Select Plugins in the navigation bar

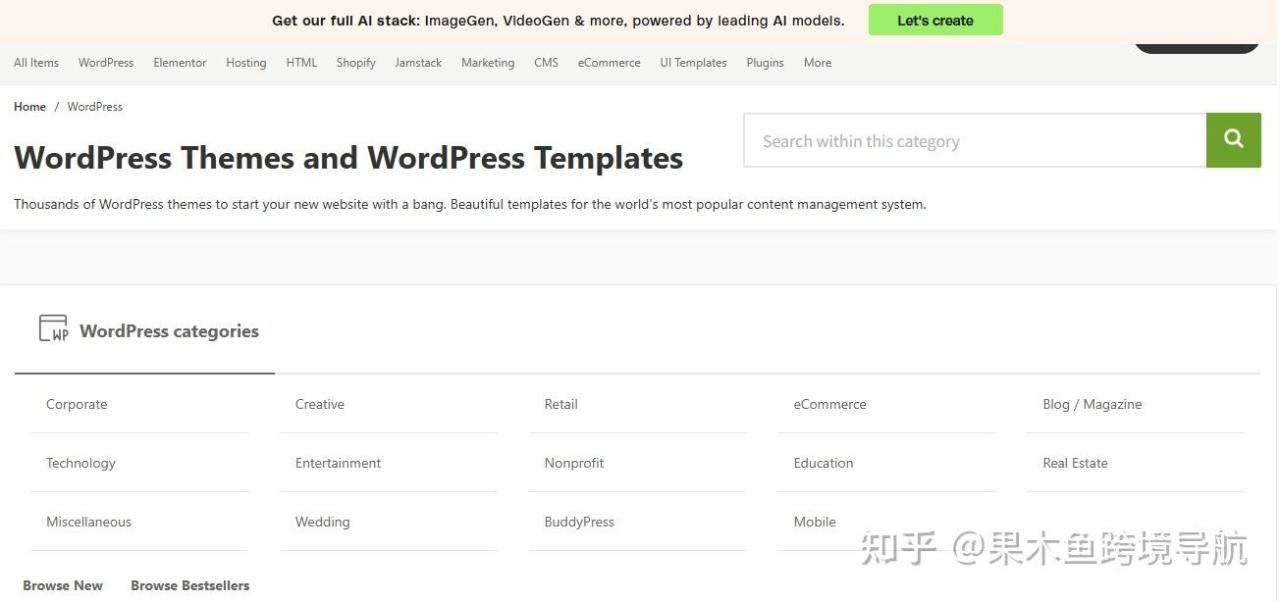click(x=765, y=62)
